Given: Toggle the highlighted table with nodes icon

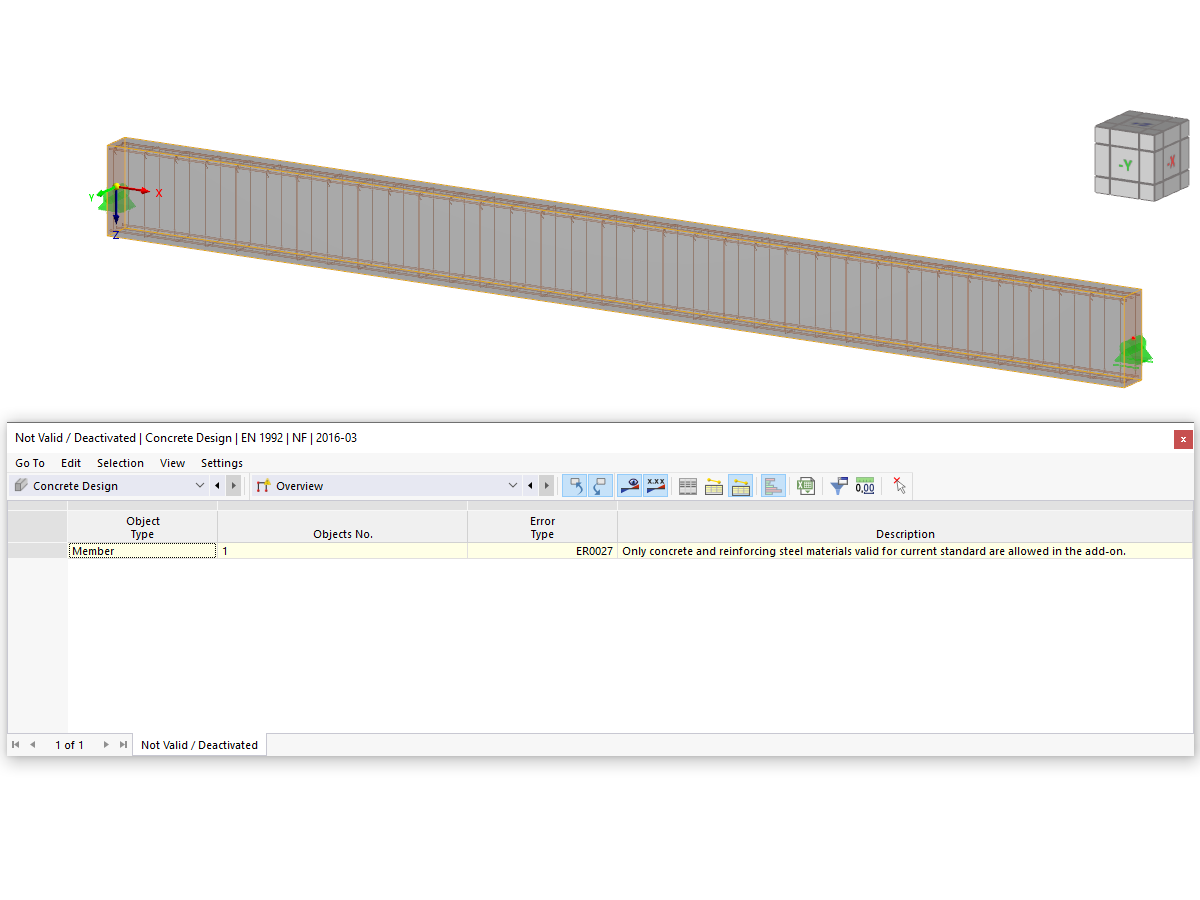Looking at the screenshot, I should pyautogui.click(x=740, y=485).
